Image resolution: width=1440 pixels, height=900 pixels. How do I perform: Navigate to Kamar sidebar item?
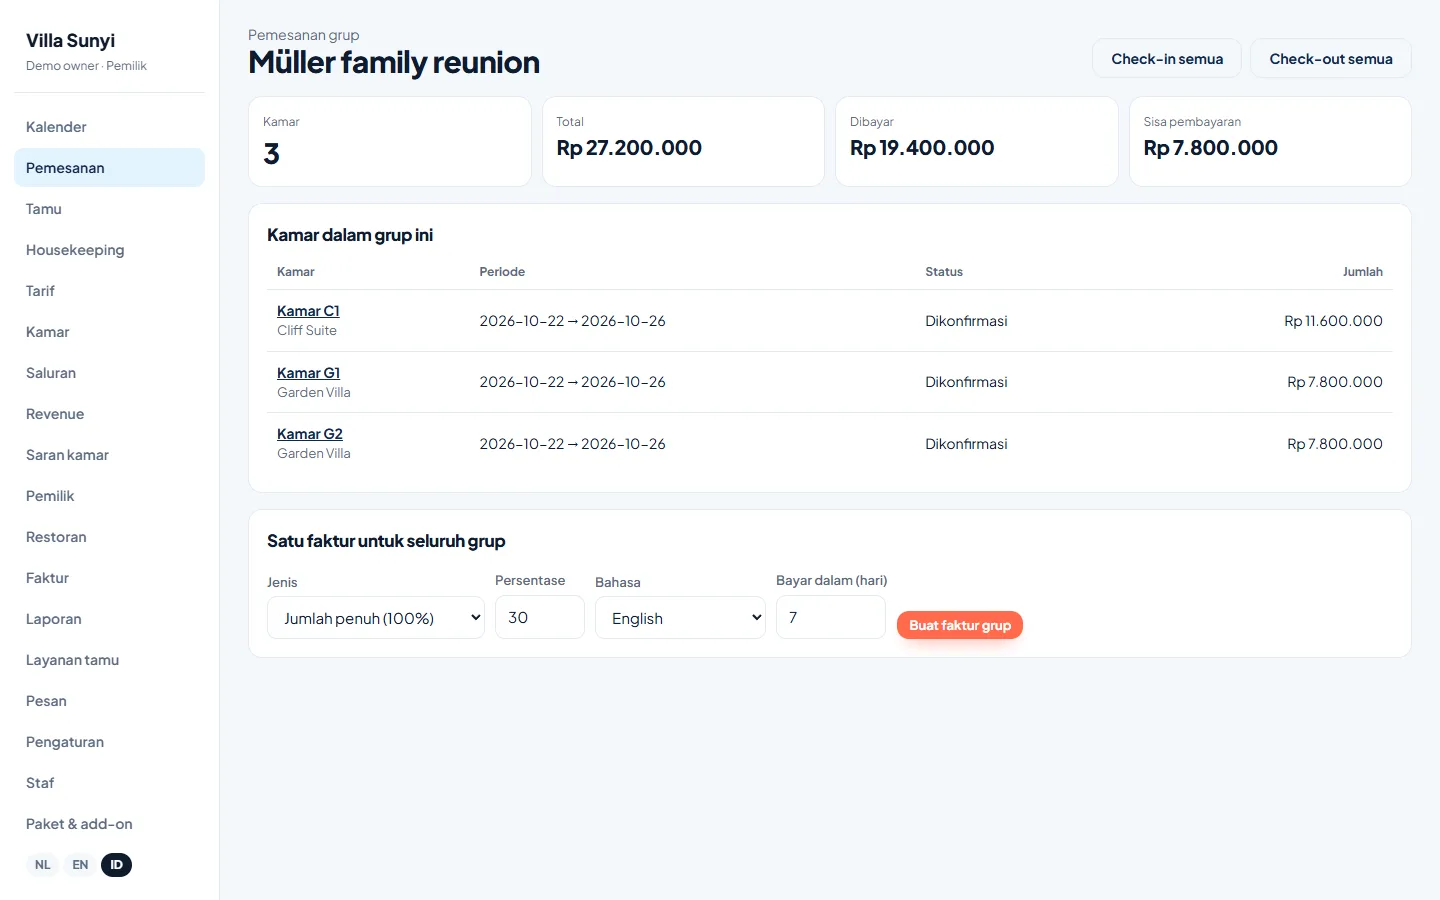tap(109, 332)
